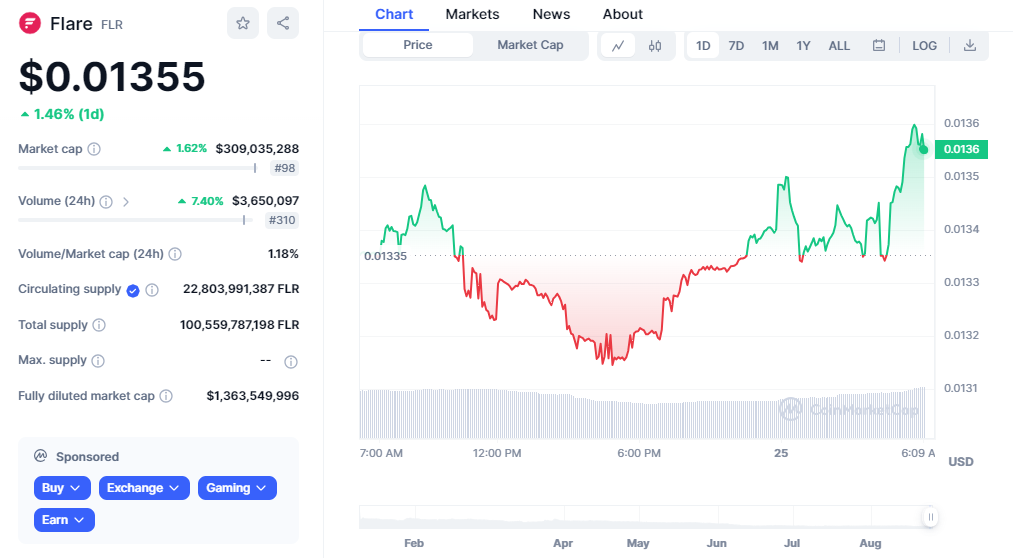Image resolution: width=1013 pixels, height=558 pixels.
Task: Open the Exchange dropdown
Action: click(144, 488)
